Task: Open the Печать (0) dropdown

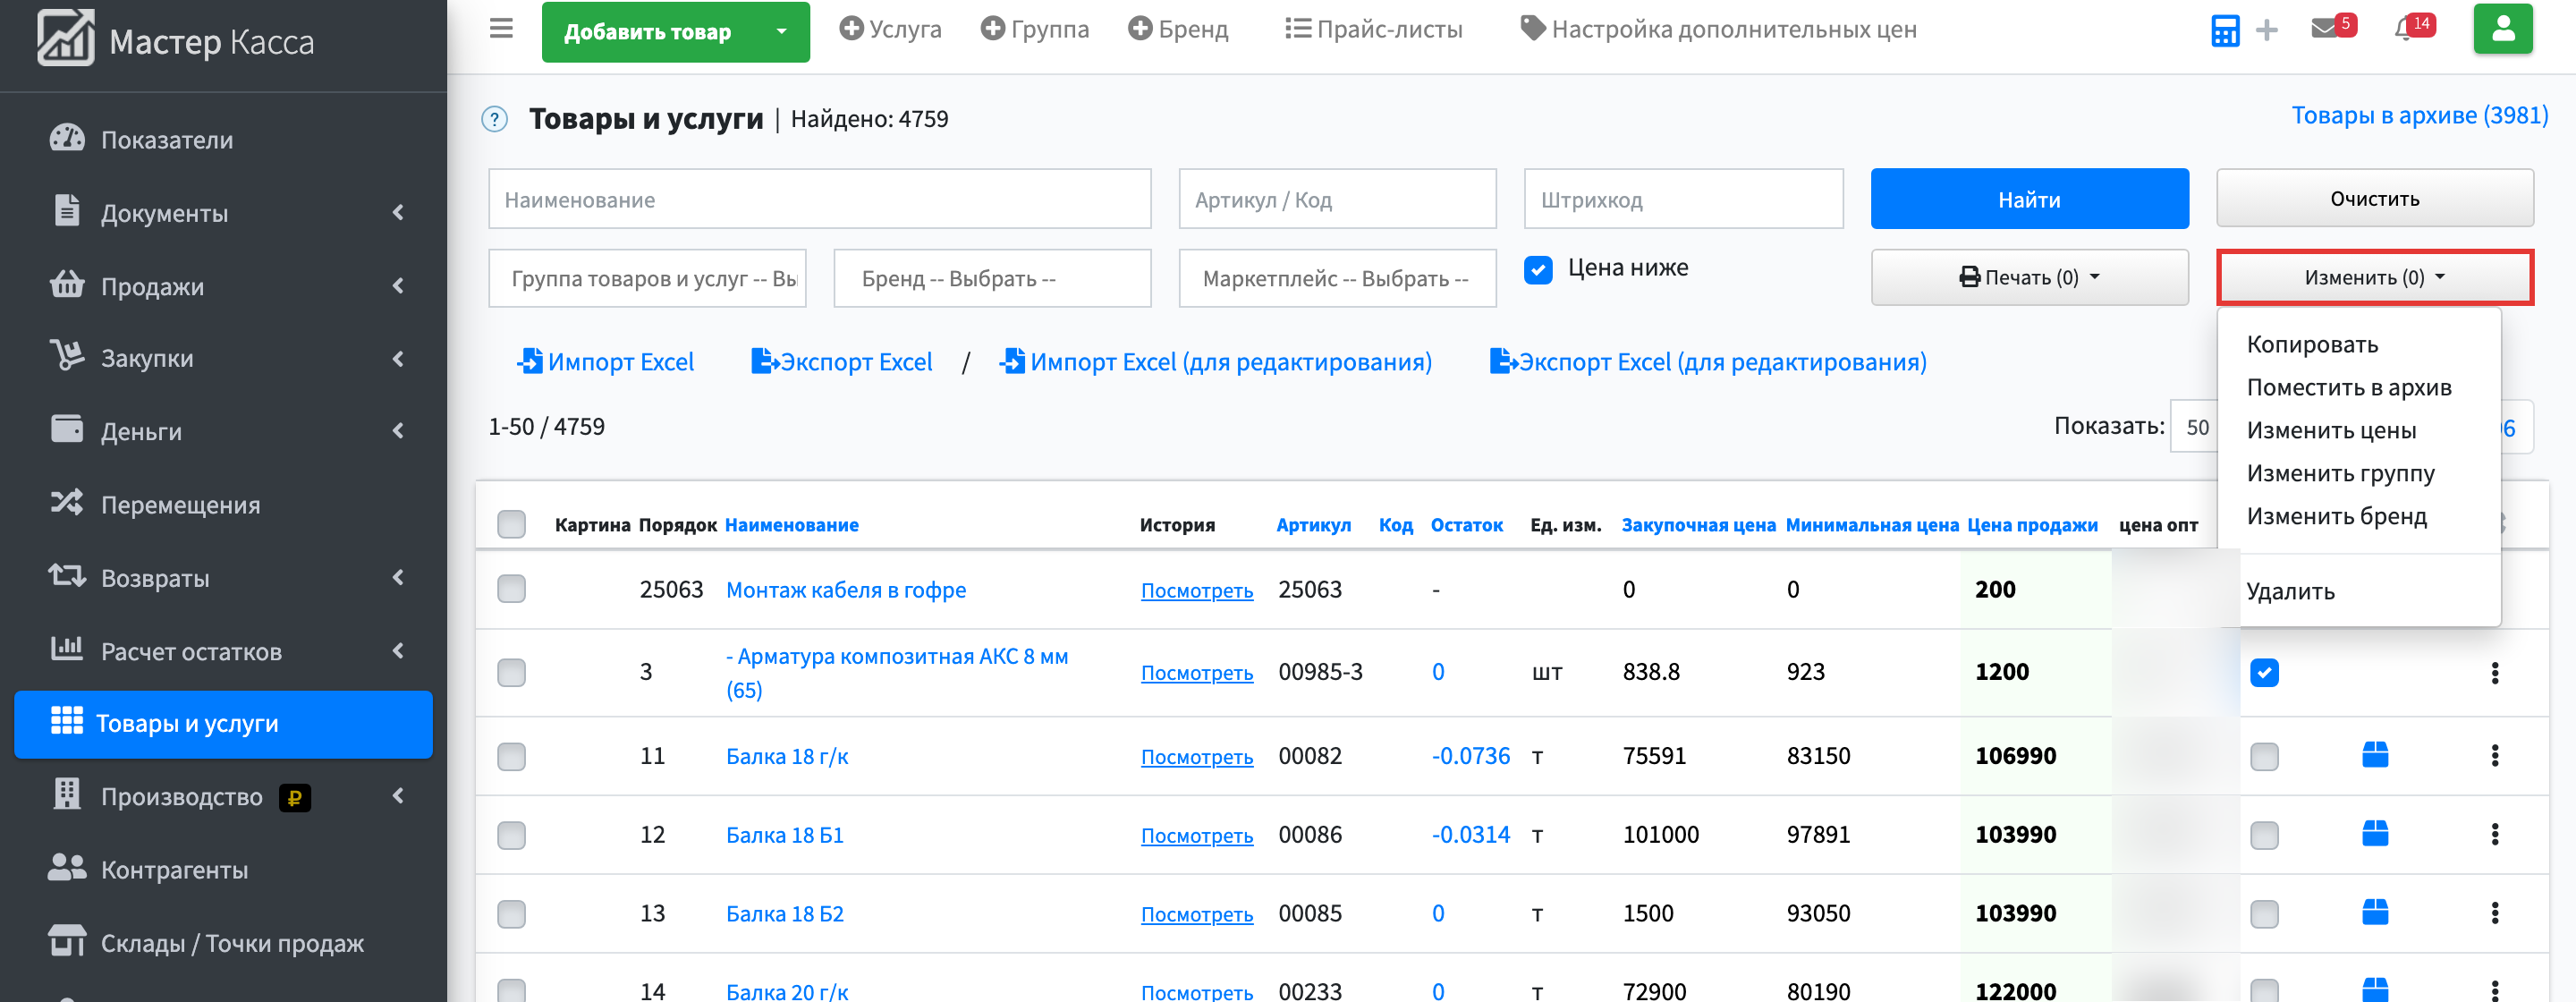Action: click(x=2029, y=277)
